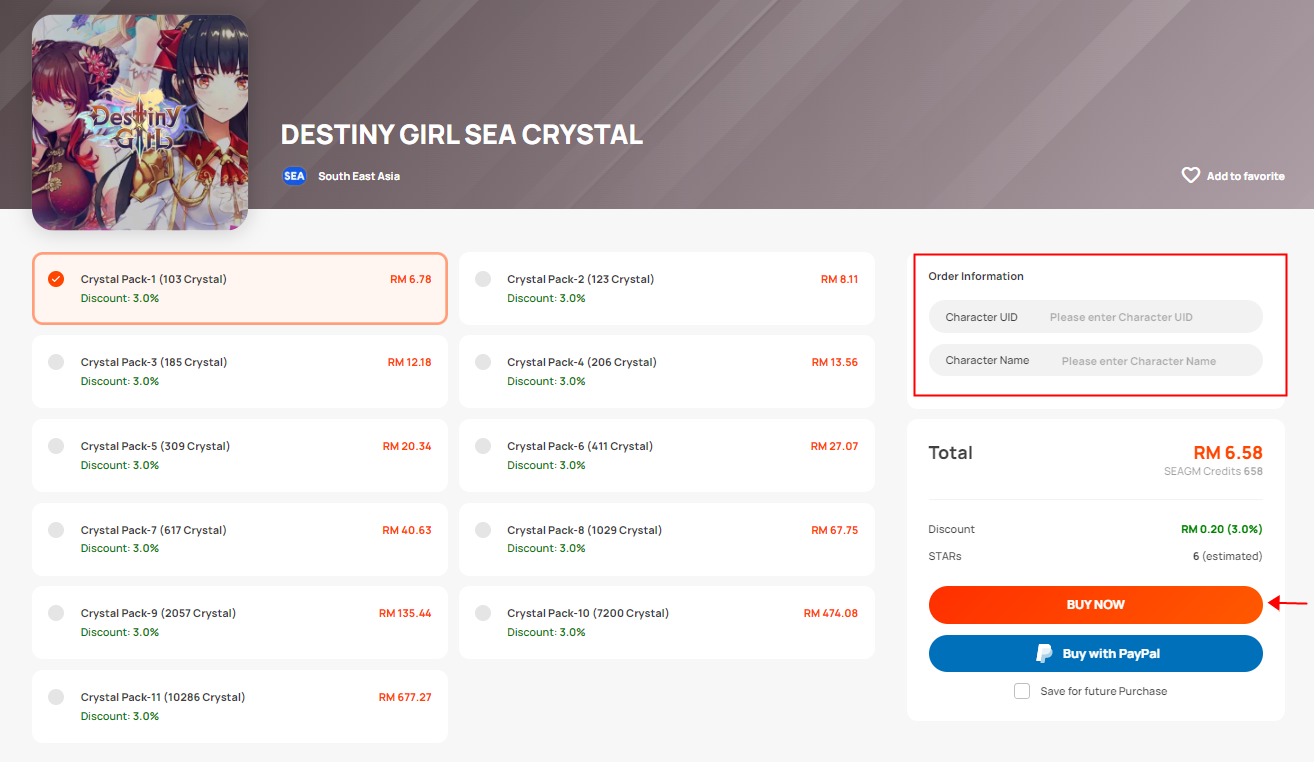The height and width of the screenshot is (762, 1314).
Task: Click the 6 (estimated) STARs value
Action: [1227, 556]
